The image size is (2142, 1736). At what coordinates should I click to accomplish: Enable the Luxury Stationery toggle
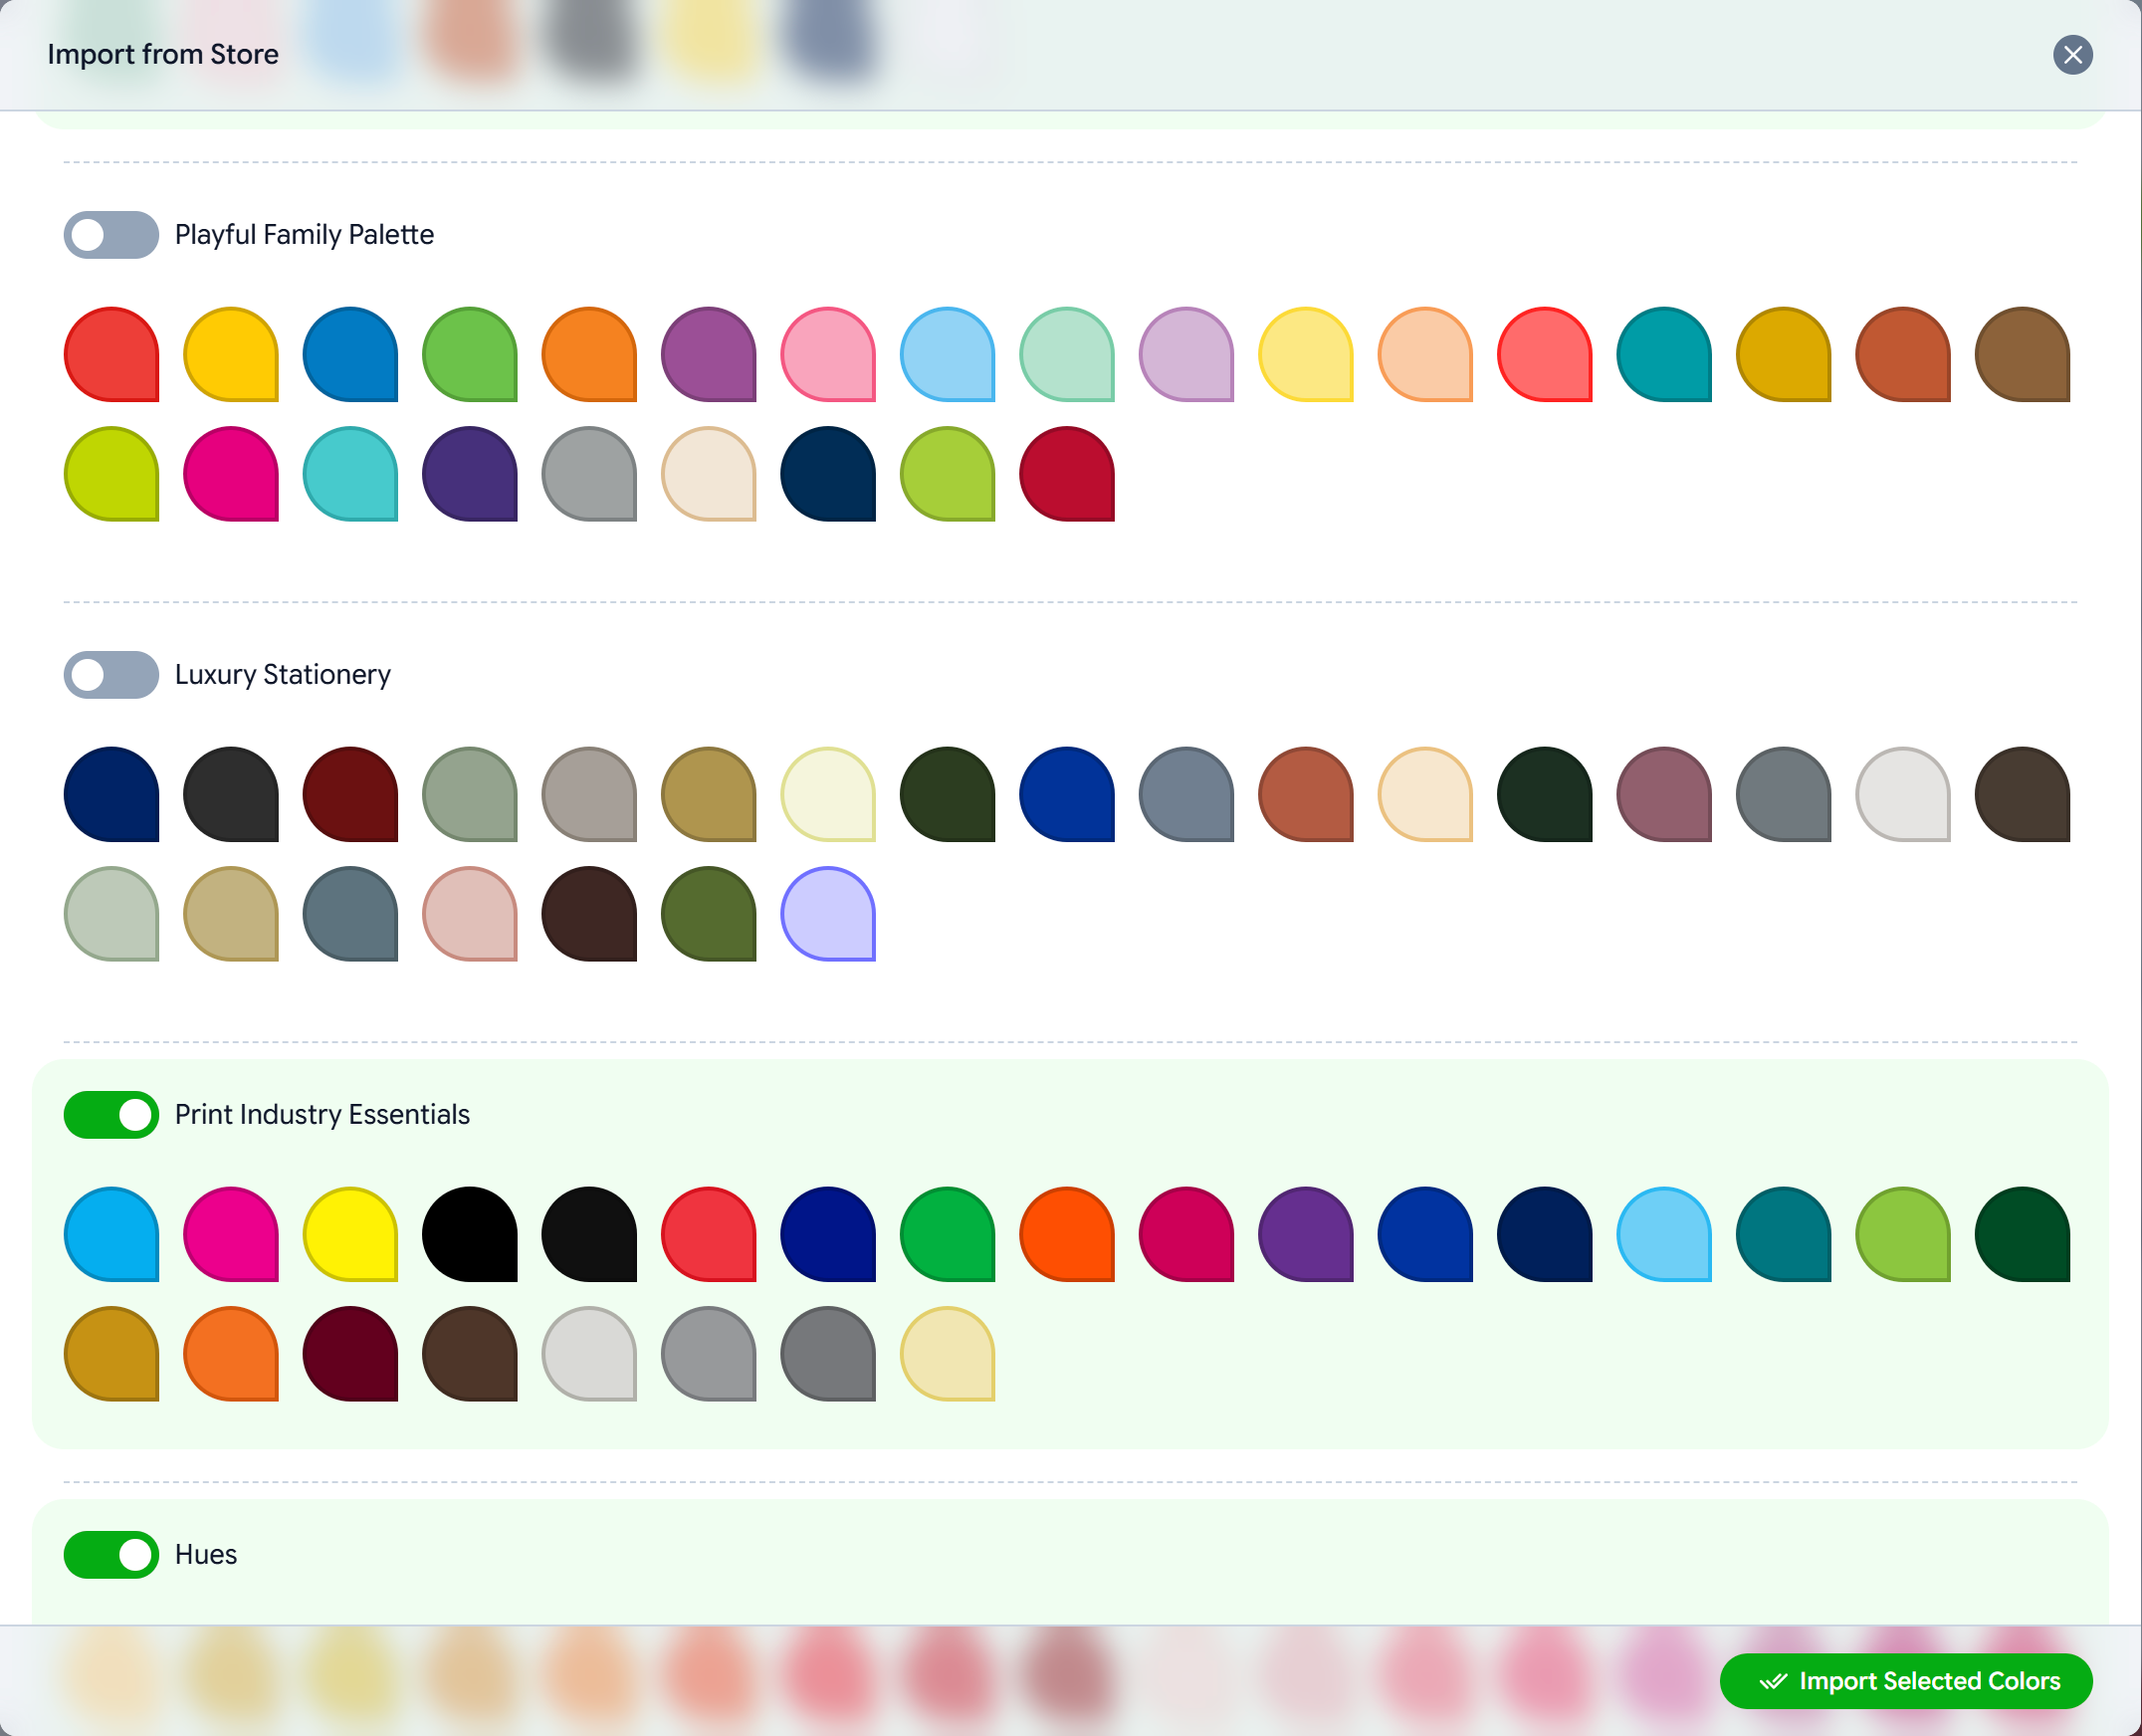coord(110,675)
